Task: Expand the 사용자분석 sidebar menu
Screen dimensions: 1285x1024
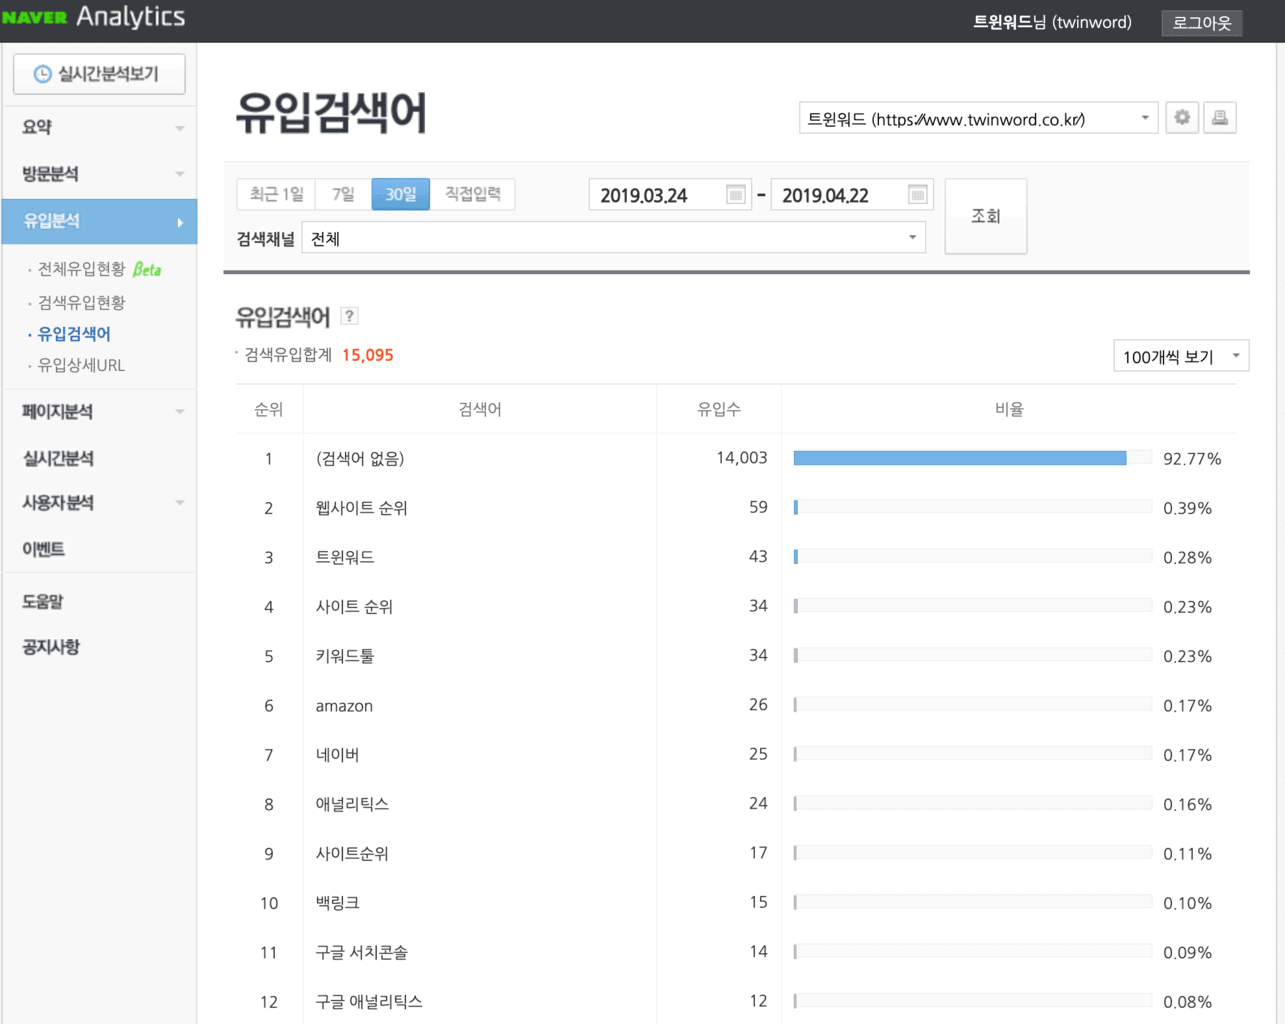Action: [x=99, y=502]
